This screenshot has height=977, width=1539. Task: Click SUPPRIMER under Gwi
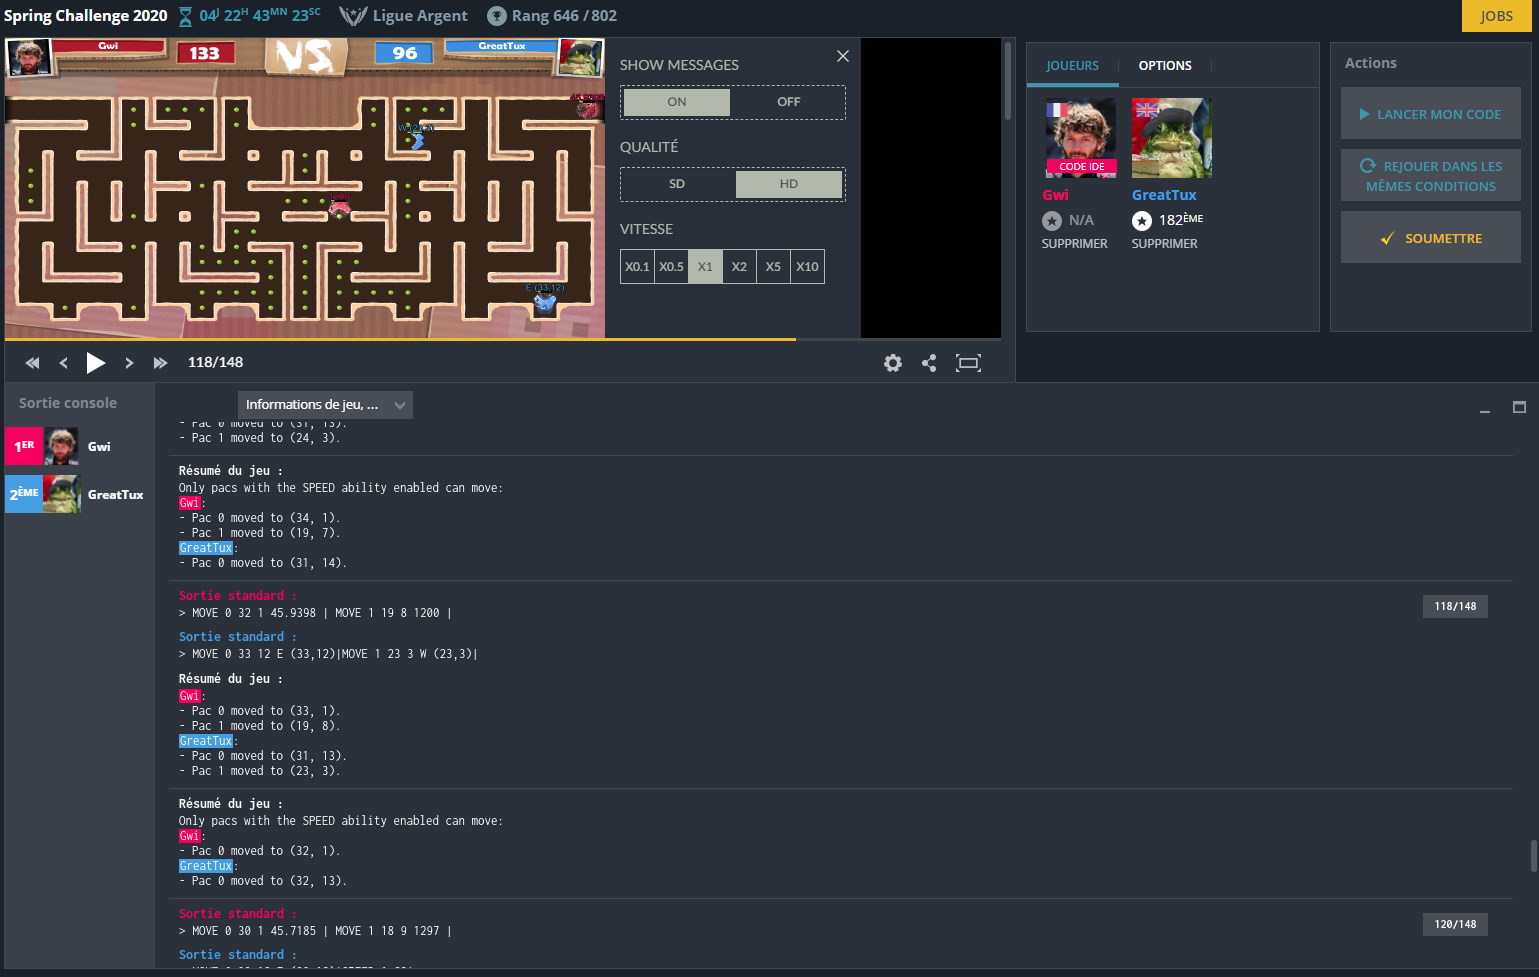tap(1074, 244)
